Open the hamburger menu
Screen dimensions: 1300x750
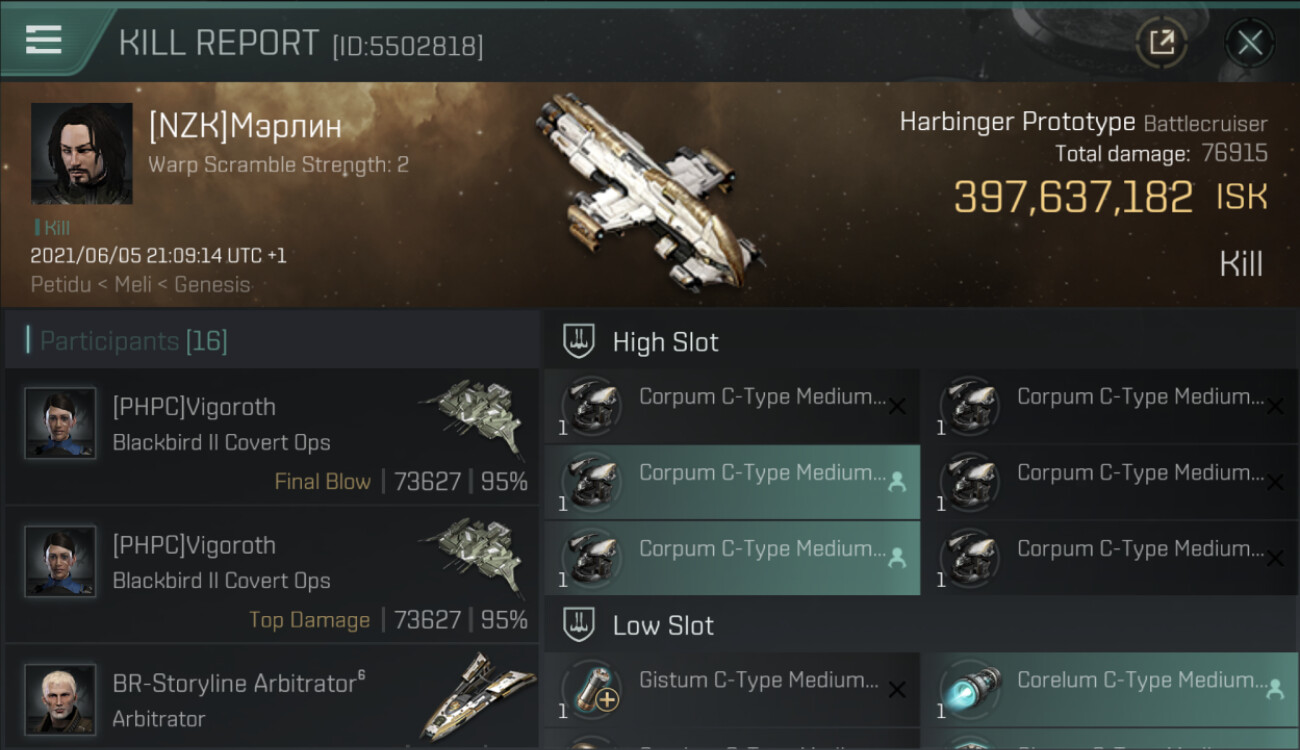(44, 40)
